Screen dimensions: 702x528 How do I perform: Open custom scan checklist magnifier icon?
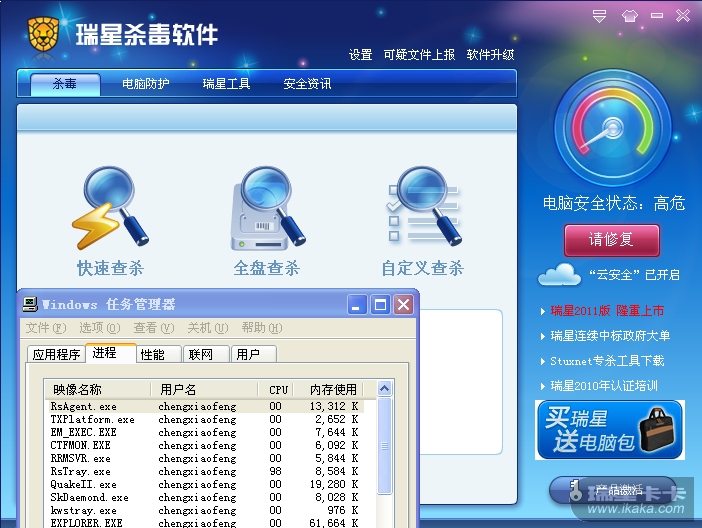click(424, 206)
